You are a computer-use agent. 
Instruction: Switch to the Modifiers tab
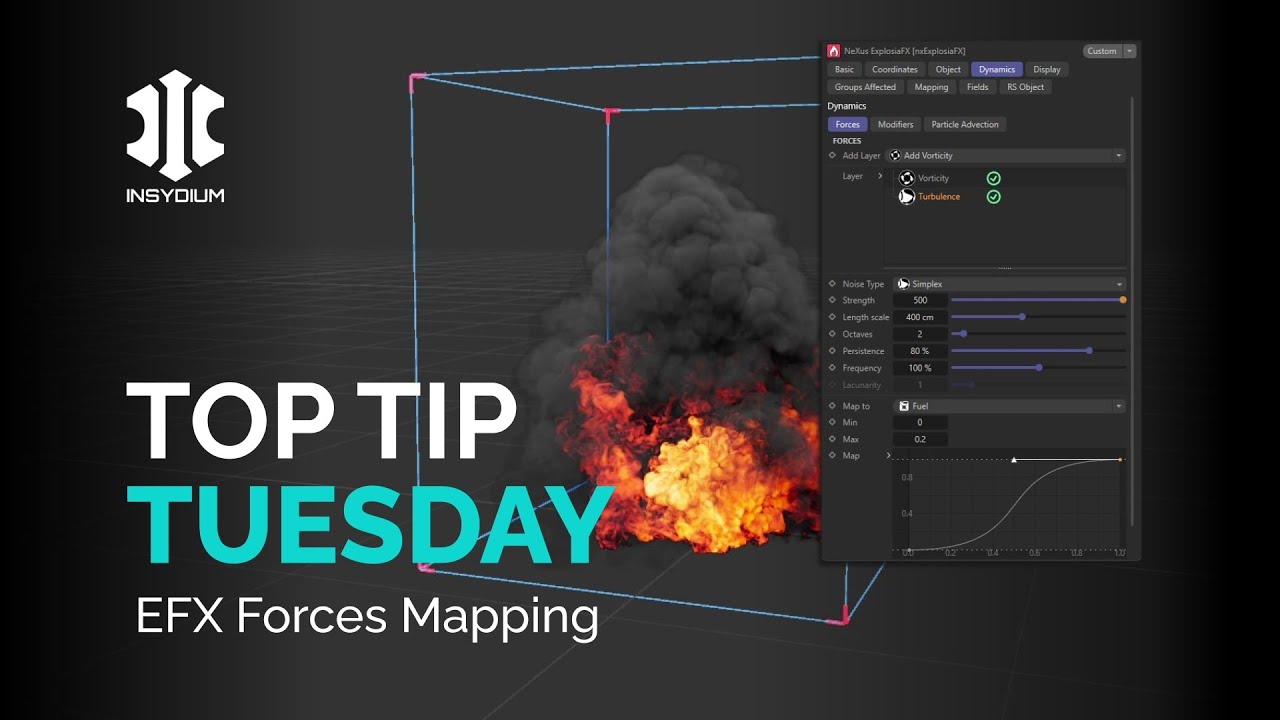tap(895, 125)
